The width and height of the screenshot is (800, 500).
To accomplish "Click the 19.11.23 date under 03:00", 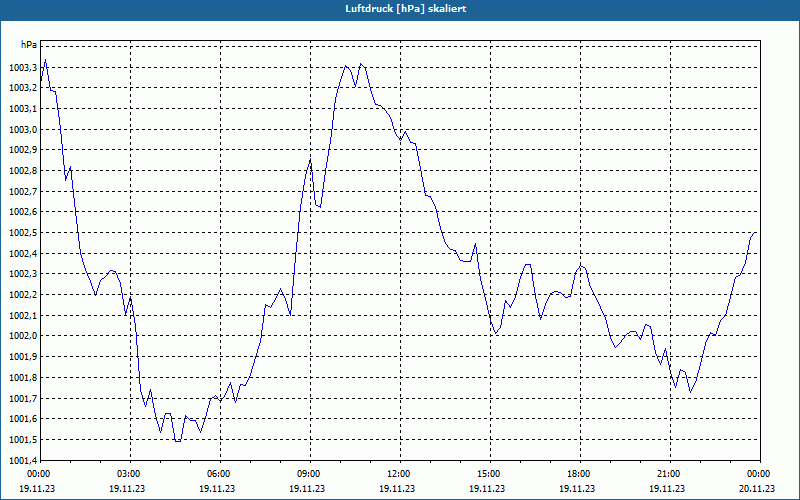I will [127, 488].
